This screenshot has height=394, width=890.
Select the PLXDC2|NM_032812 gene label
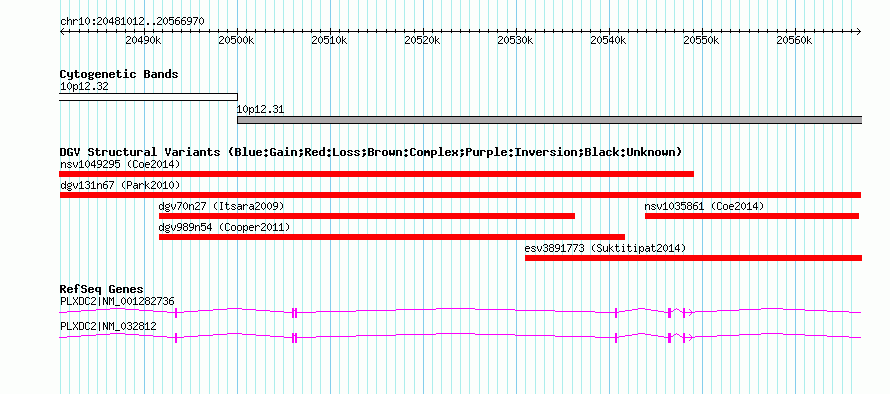108,326
